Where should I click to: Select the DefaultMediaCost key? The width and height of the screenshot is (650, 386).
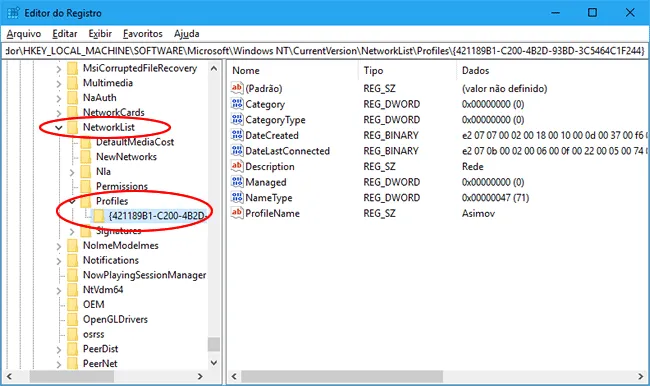tap(135, 142)
